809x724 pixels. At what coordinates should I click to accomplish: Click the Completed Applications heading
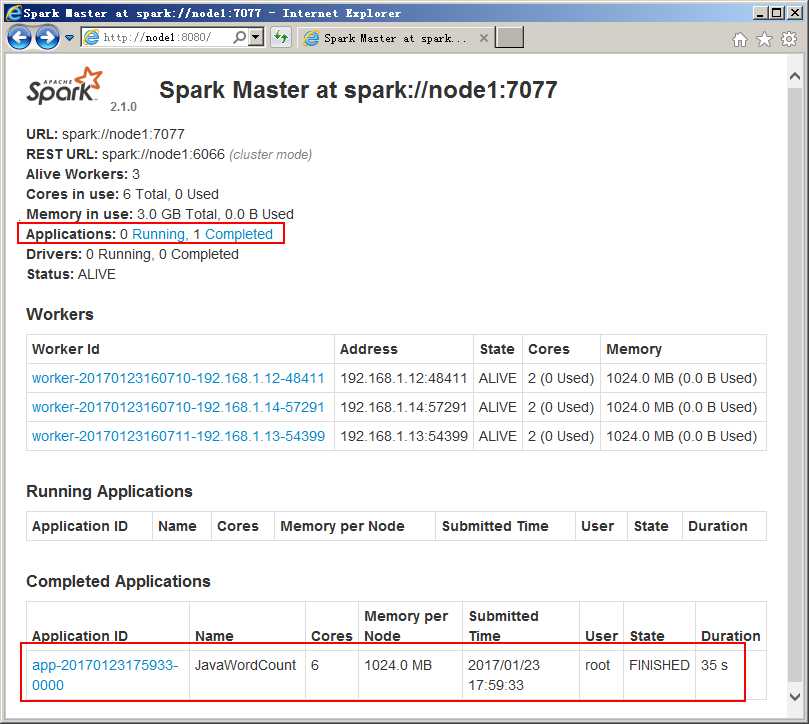[x=118, y=582]
